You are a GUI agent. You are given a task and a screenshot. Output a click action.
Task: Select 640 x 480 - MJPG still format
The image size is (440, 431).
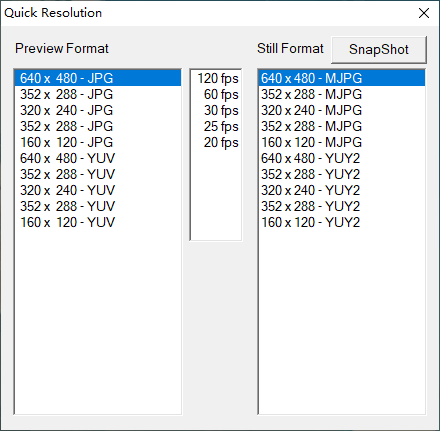coord(342,78)
